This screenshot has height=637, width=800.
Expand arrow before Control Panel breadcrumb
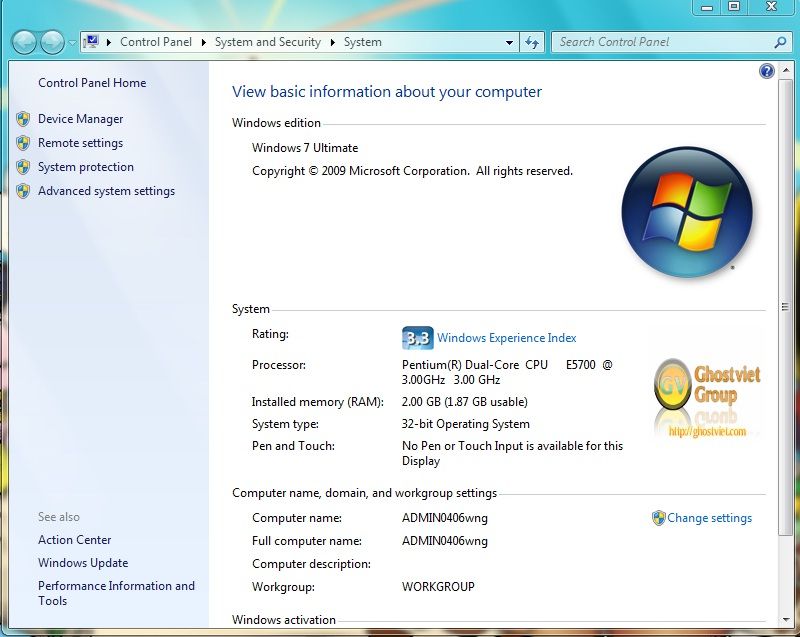108,42
